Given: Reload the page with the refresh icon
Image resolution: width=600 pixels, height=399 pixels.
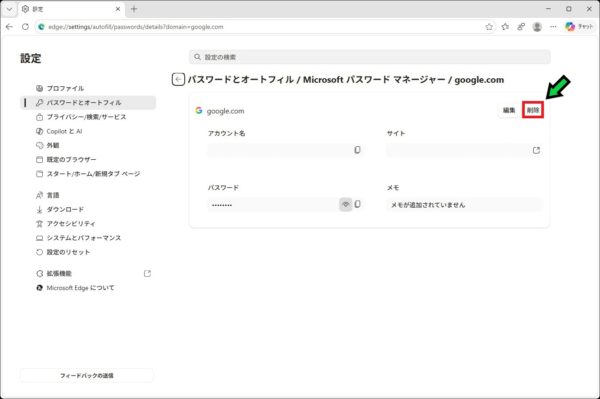Looking at the screenshot, I should click(25, 27).
